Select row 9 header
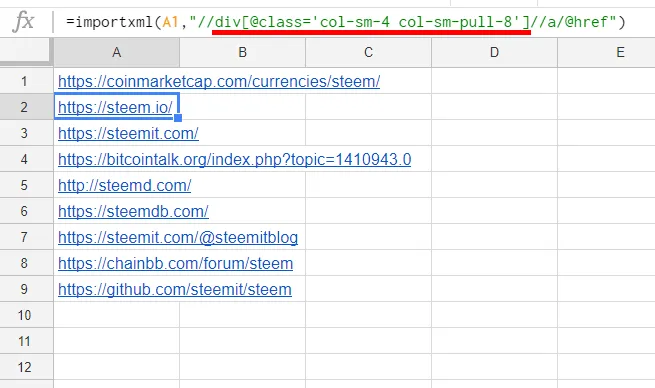The height and width of the screenshot is (388, 655). coord(24,289)
